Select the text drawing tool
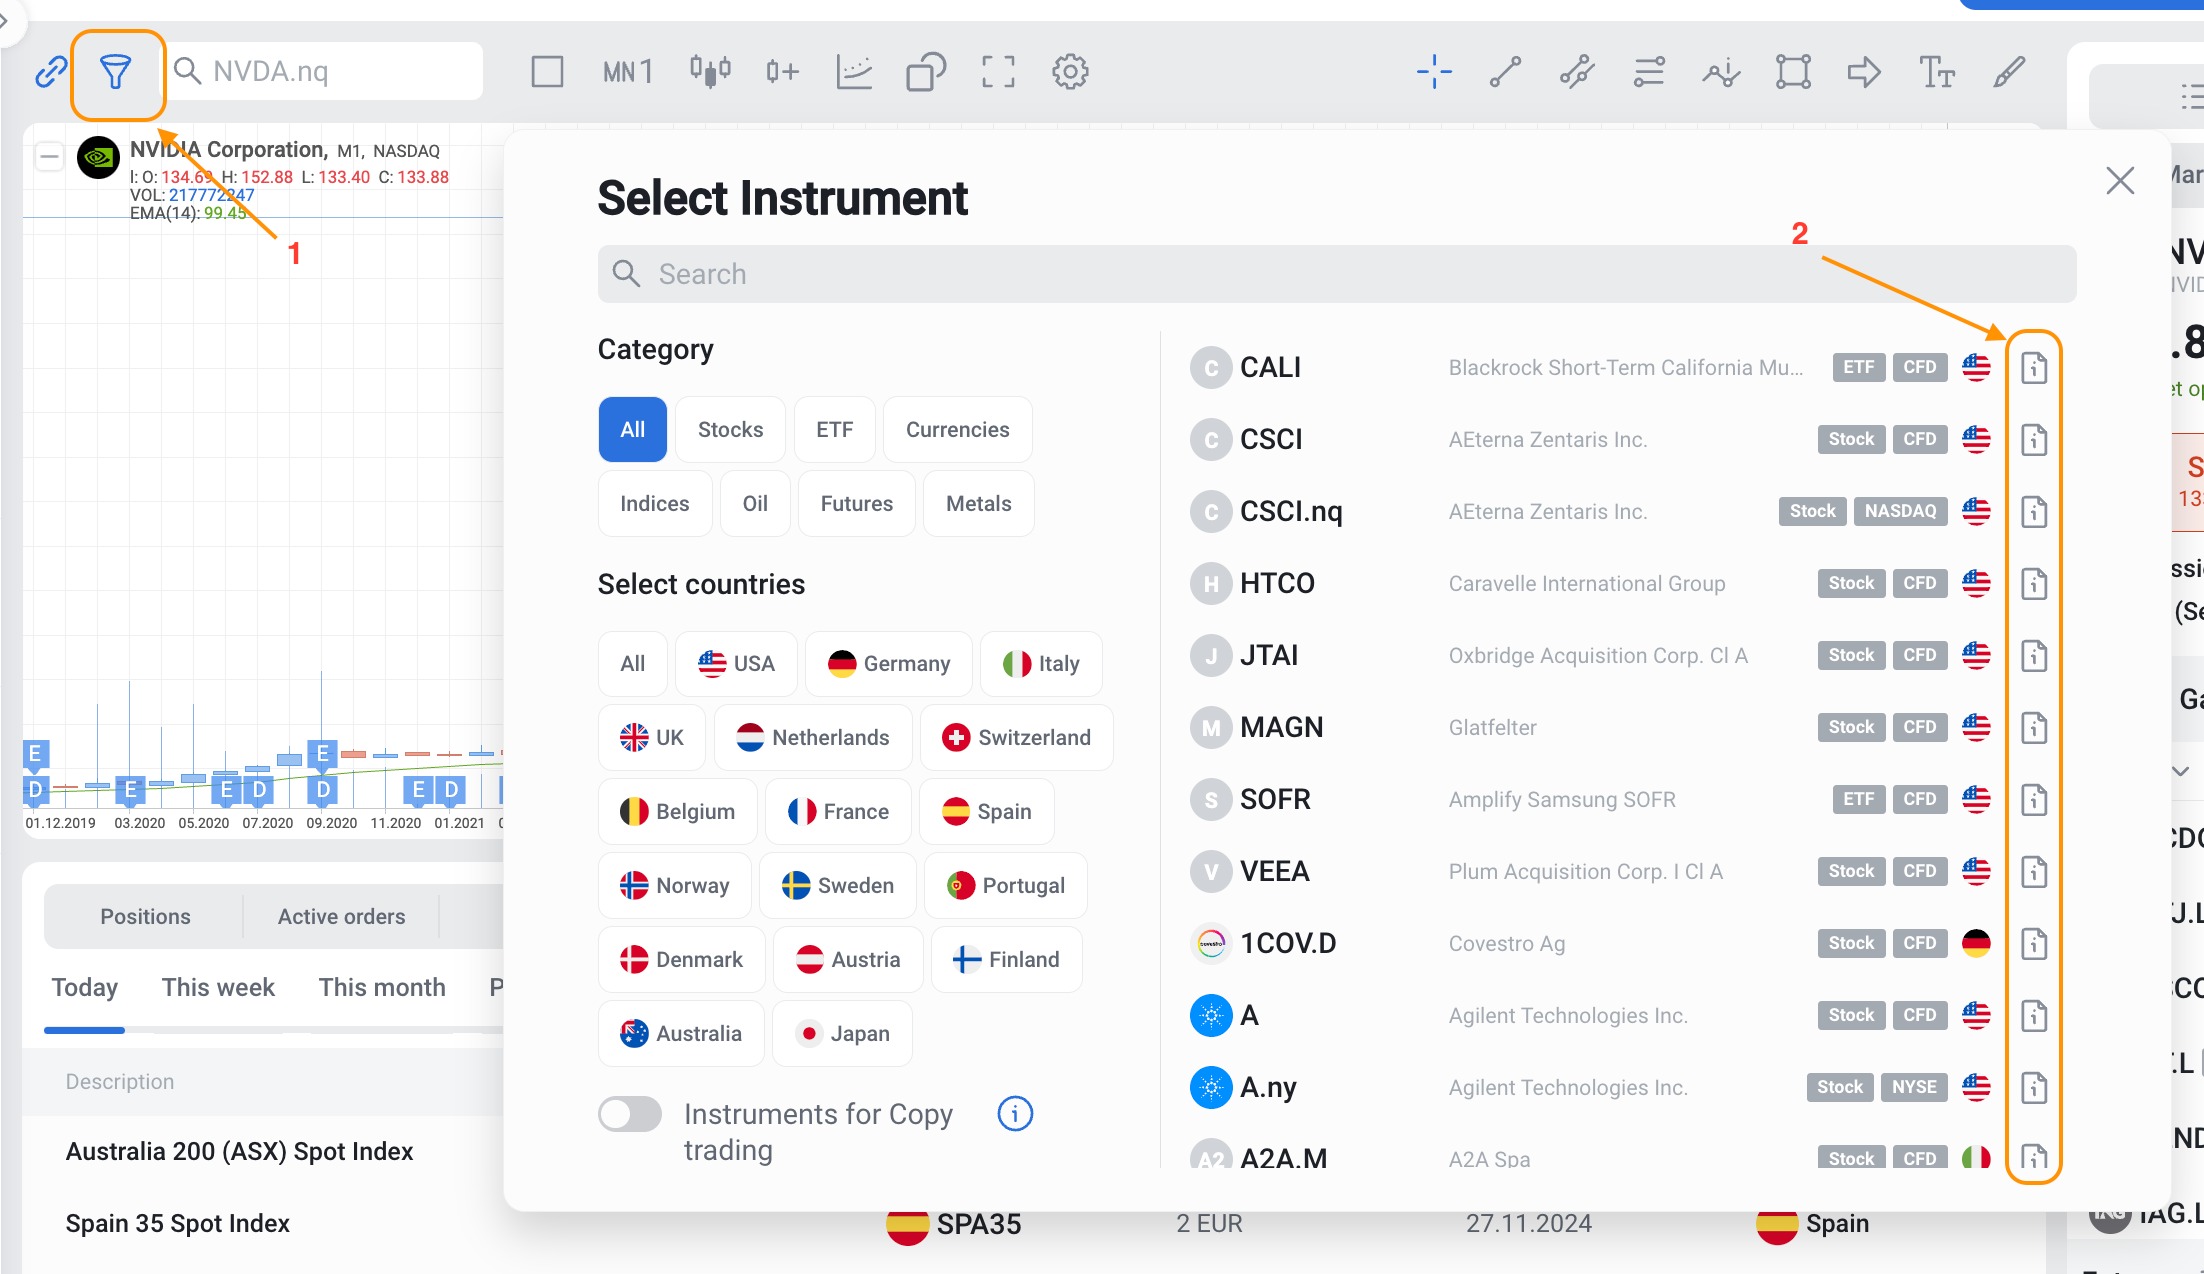This screenshot has width=2204, height=1274. tap(1937, 72)
